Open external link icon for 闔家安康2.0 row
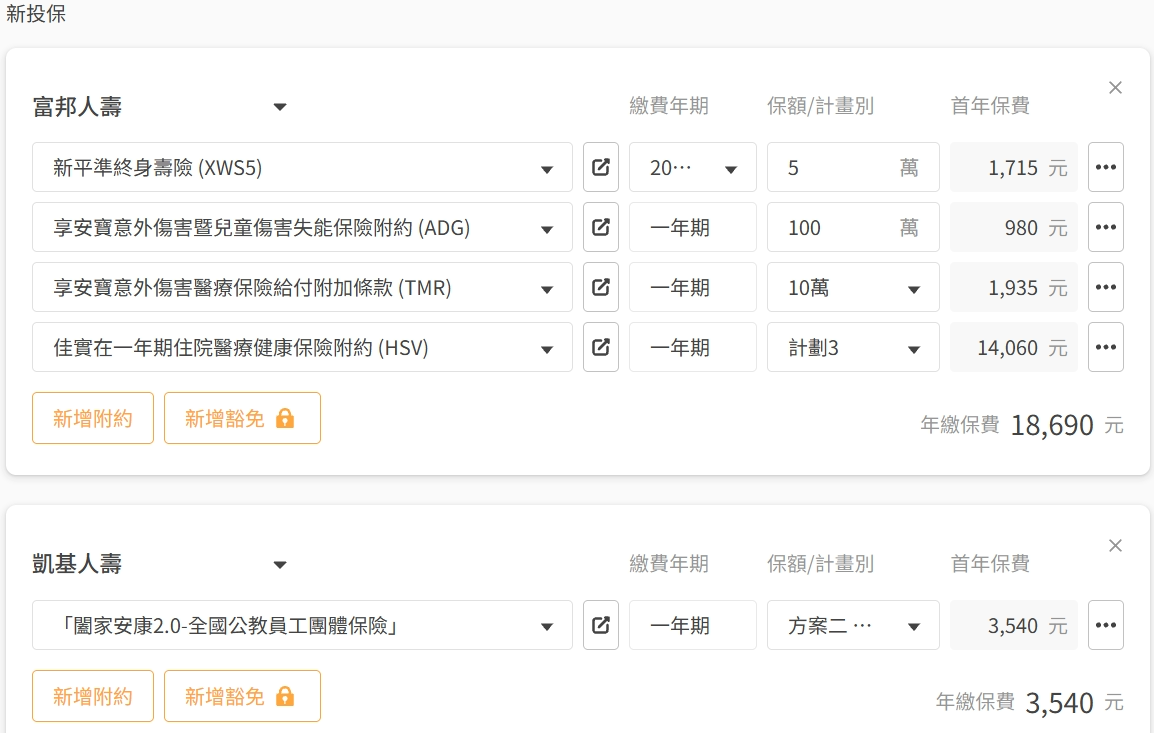Viewport: 1154px width, 733px height. pos(601,625)
